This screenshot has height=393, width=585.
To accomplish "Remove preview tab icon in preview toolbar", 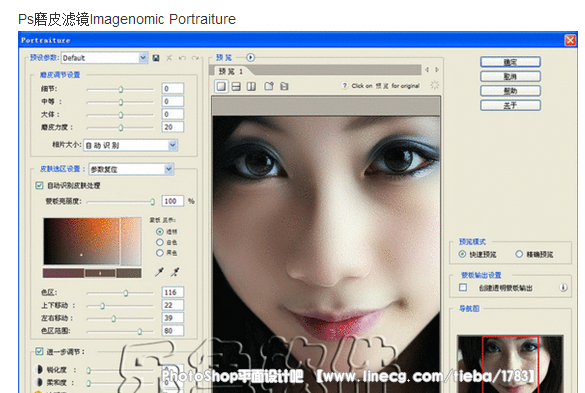I will pos(284,86).
